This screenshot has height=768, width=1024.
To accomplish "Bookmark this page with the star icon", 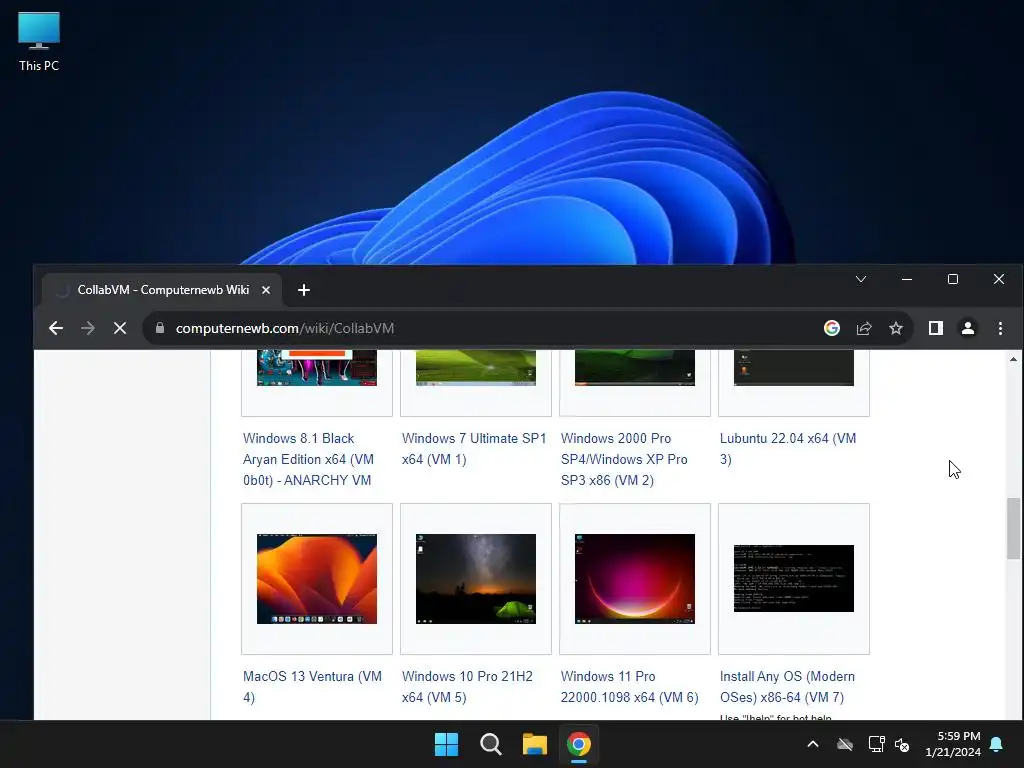I will (x=896, y=328).
